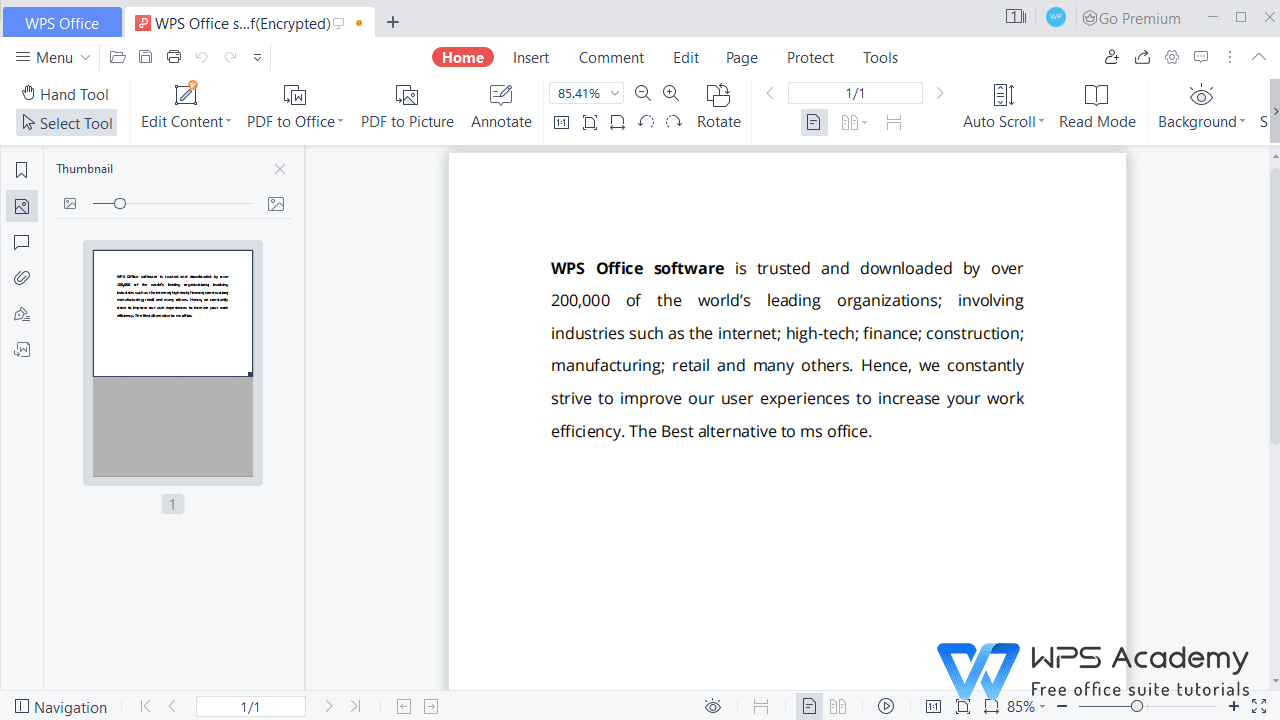Click the rotate counterclockwise icon
1280x720 pixels.
coord(646,122)
